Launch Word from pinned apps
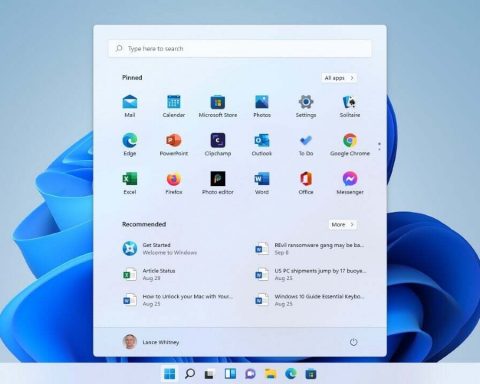This screenshot has width=480, height=384. 262,183
